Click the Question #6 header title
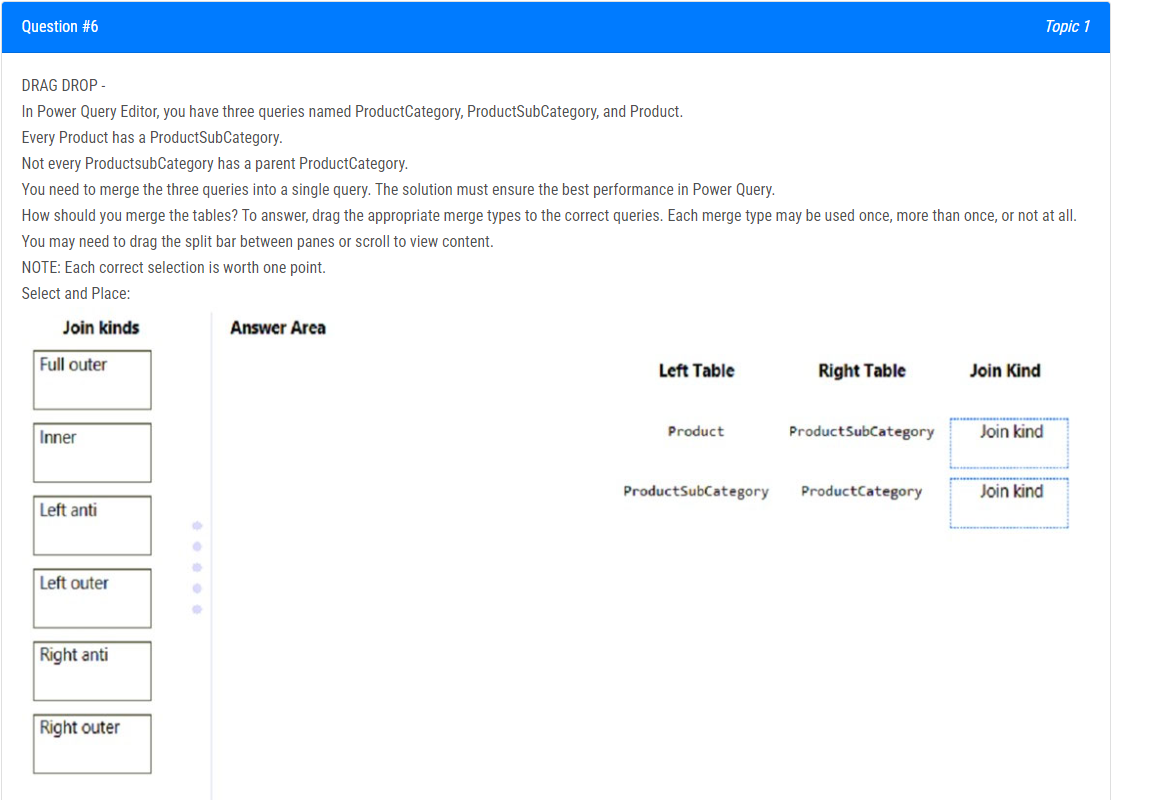This screenshot has width=1149, height=800. click(x=60, y=27)
